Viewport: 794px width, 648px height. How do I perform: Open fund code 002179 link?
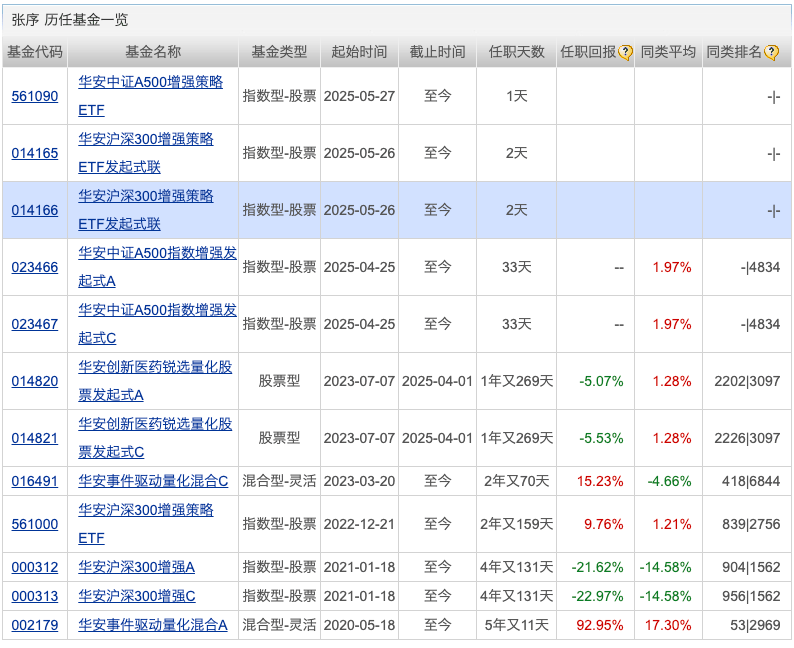[35, 626]
